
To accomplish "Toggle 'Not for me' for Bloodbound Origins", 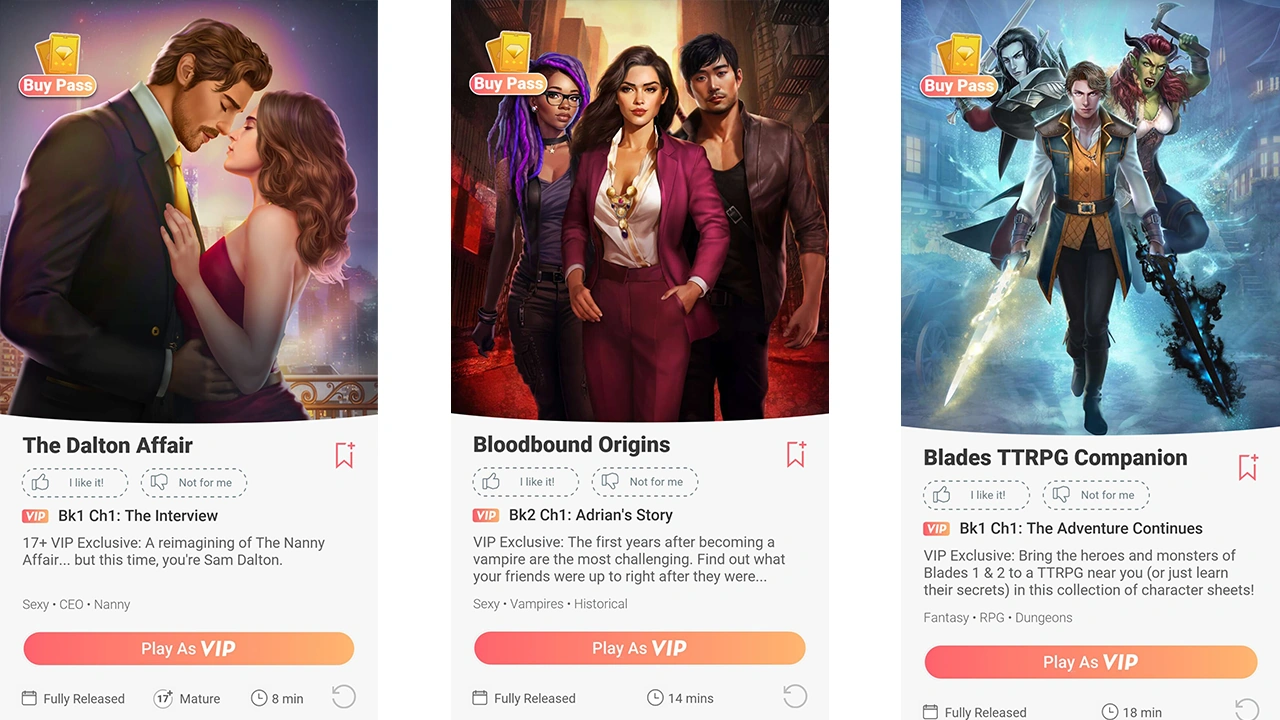I will 645,482.
